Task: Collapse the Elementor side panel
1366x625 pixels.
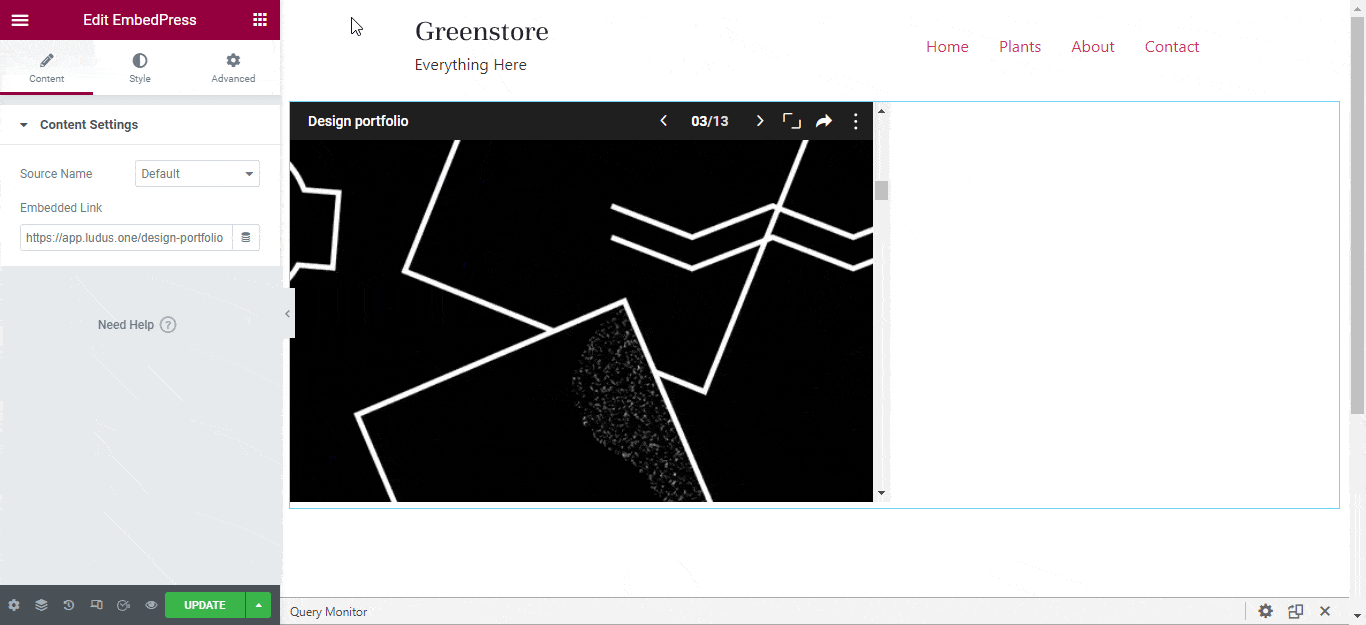Action: (x=287, y=313)
